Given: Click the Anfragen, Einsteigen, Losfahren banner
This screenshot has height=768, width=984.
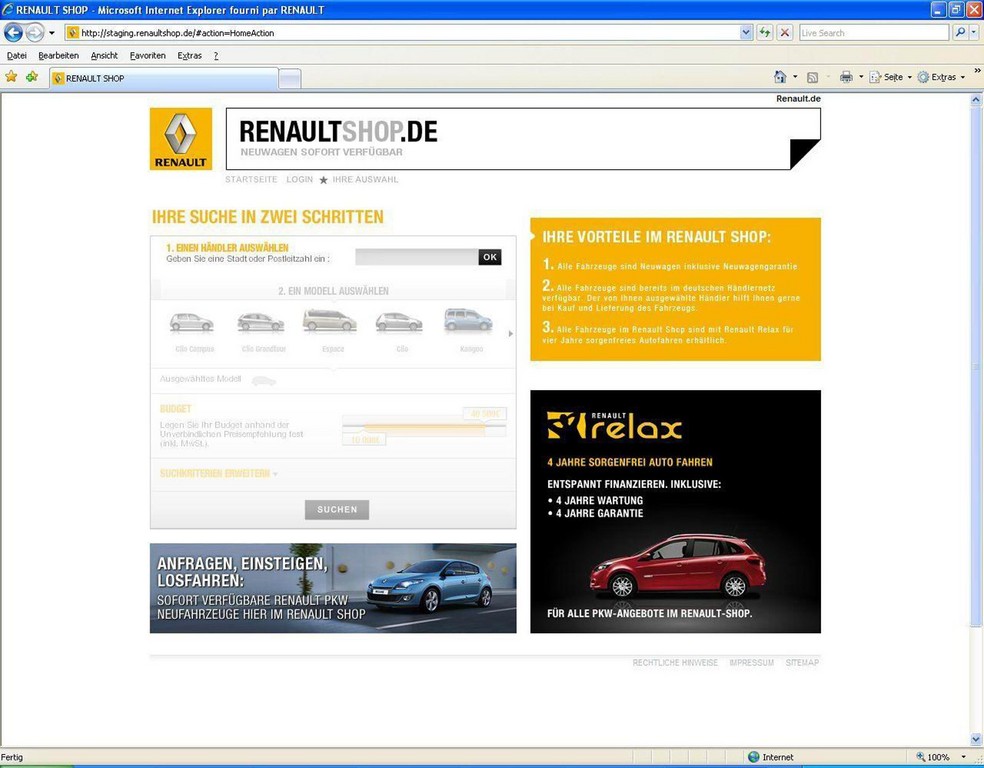Looking at the screenshot, I should click(x=333, y=588).
